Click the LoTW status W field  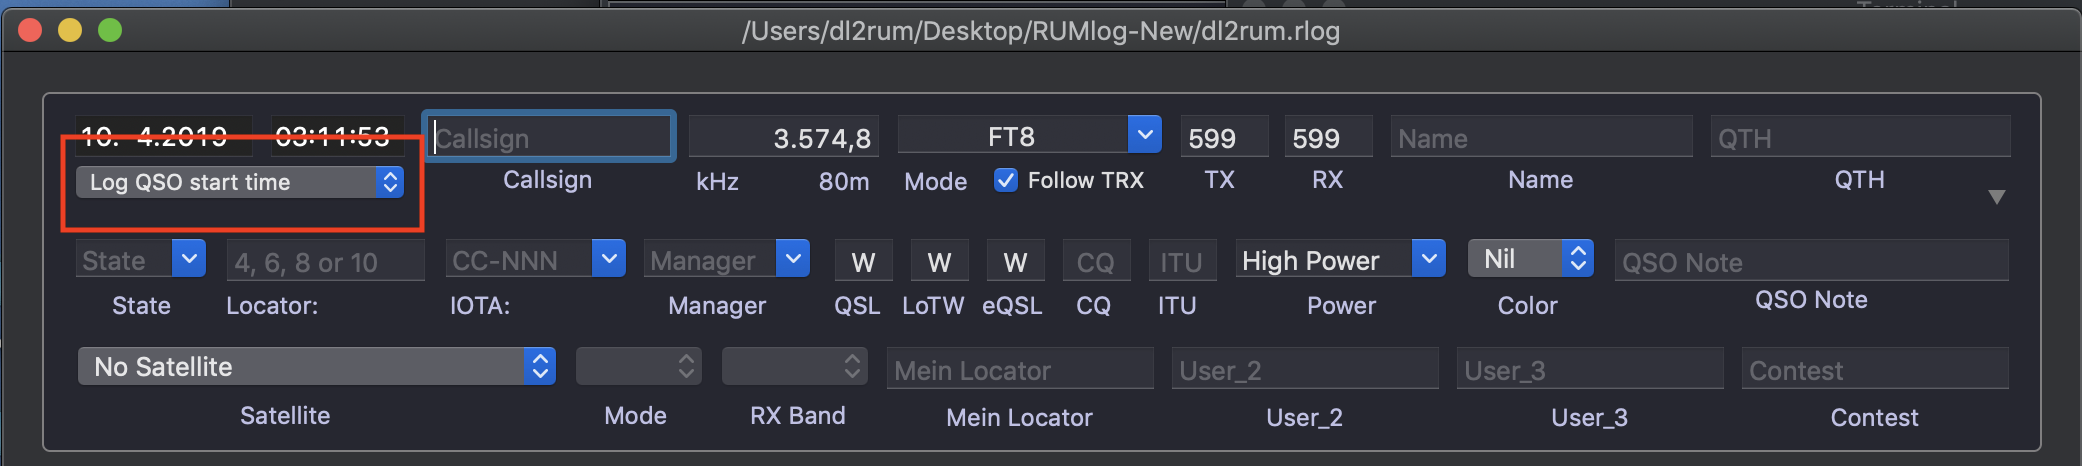click(939, 261)
